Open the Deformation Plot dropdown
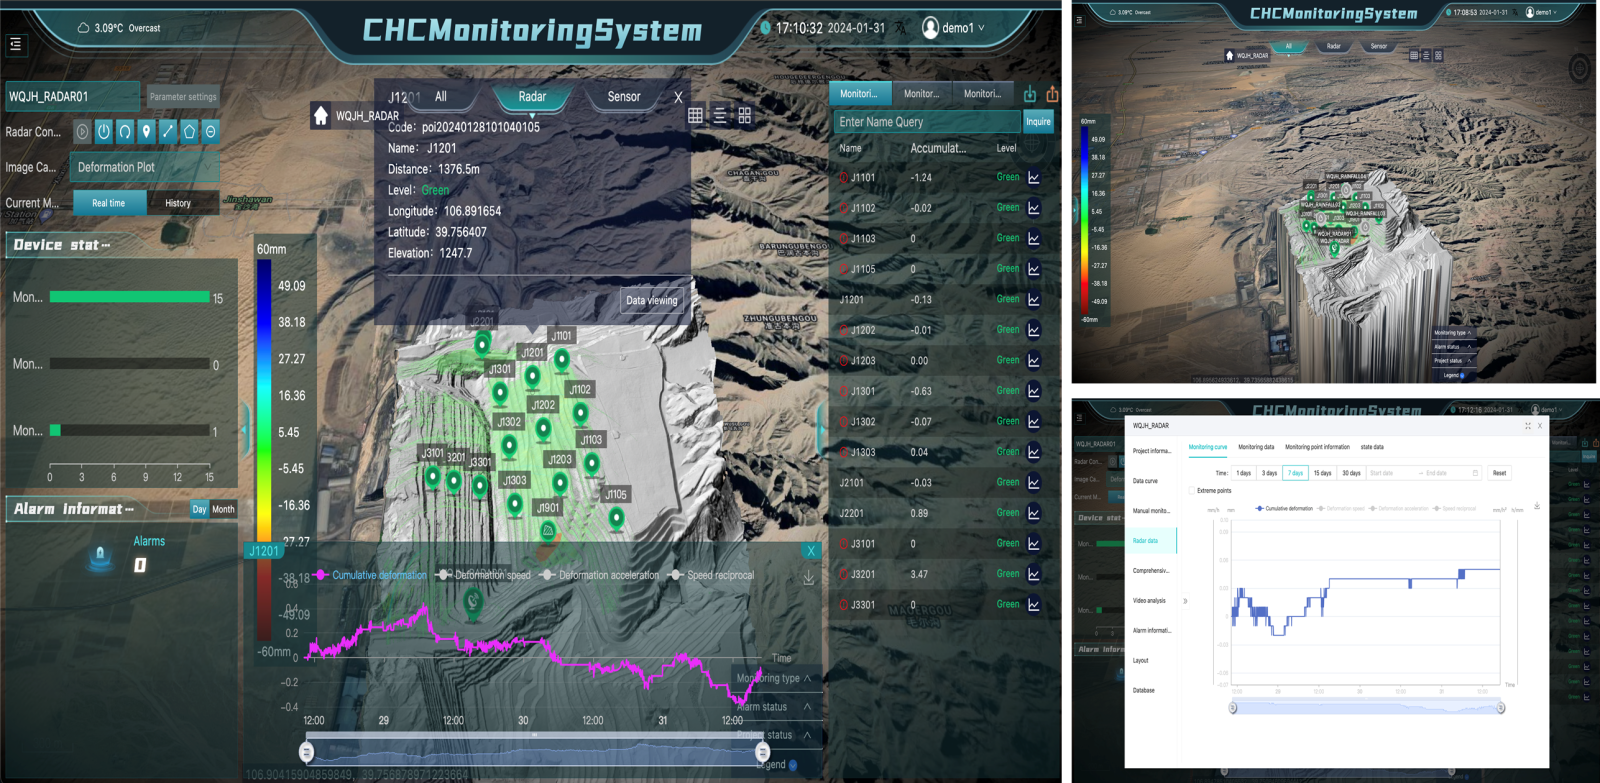Viewport: 1600px width, 783px height. (x=144, y=167)
